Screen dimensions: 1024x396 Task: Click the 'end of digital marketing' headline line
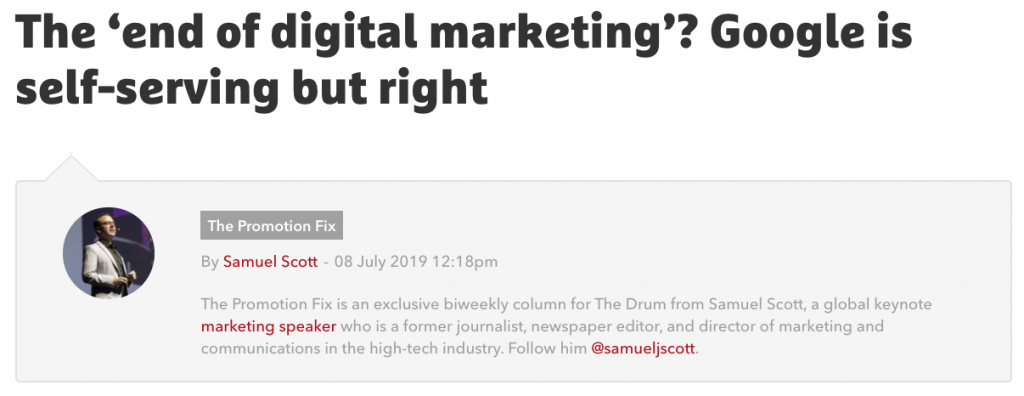(464, 33)
